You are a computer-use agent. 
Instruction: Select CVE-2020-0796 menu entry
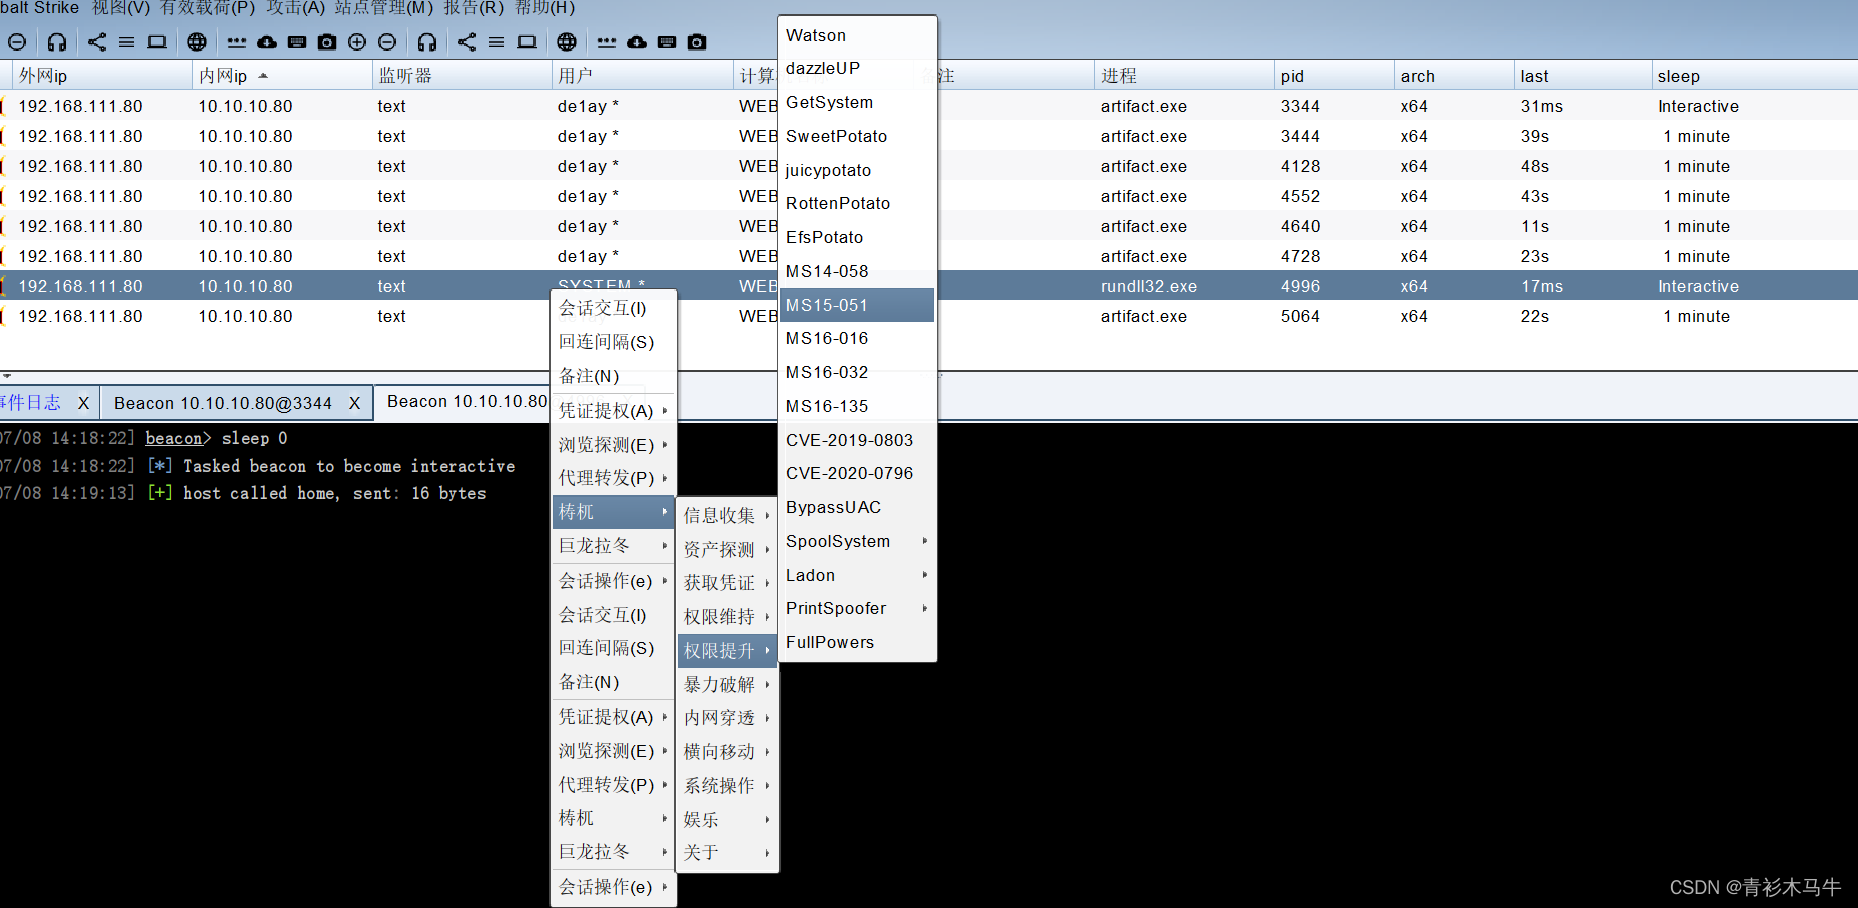[x=857, y=473]
